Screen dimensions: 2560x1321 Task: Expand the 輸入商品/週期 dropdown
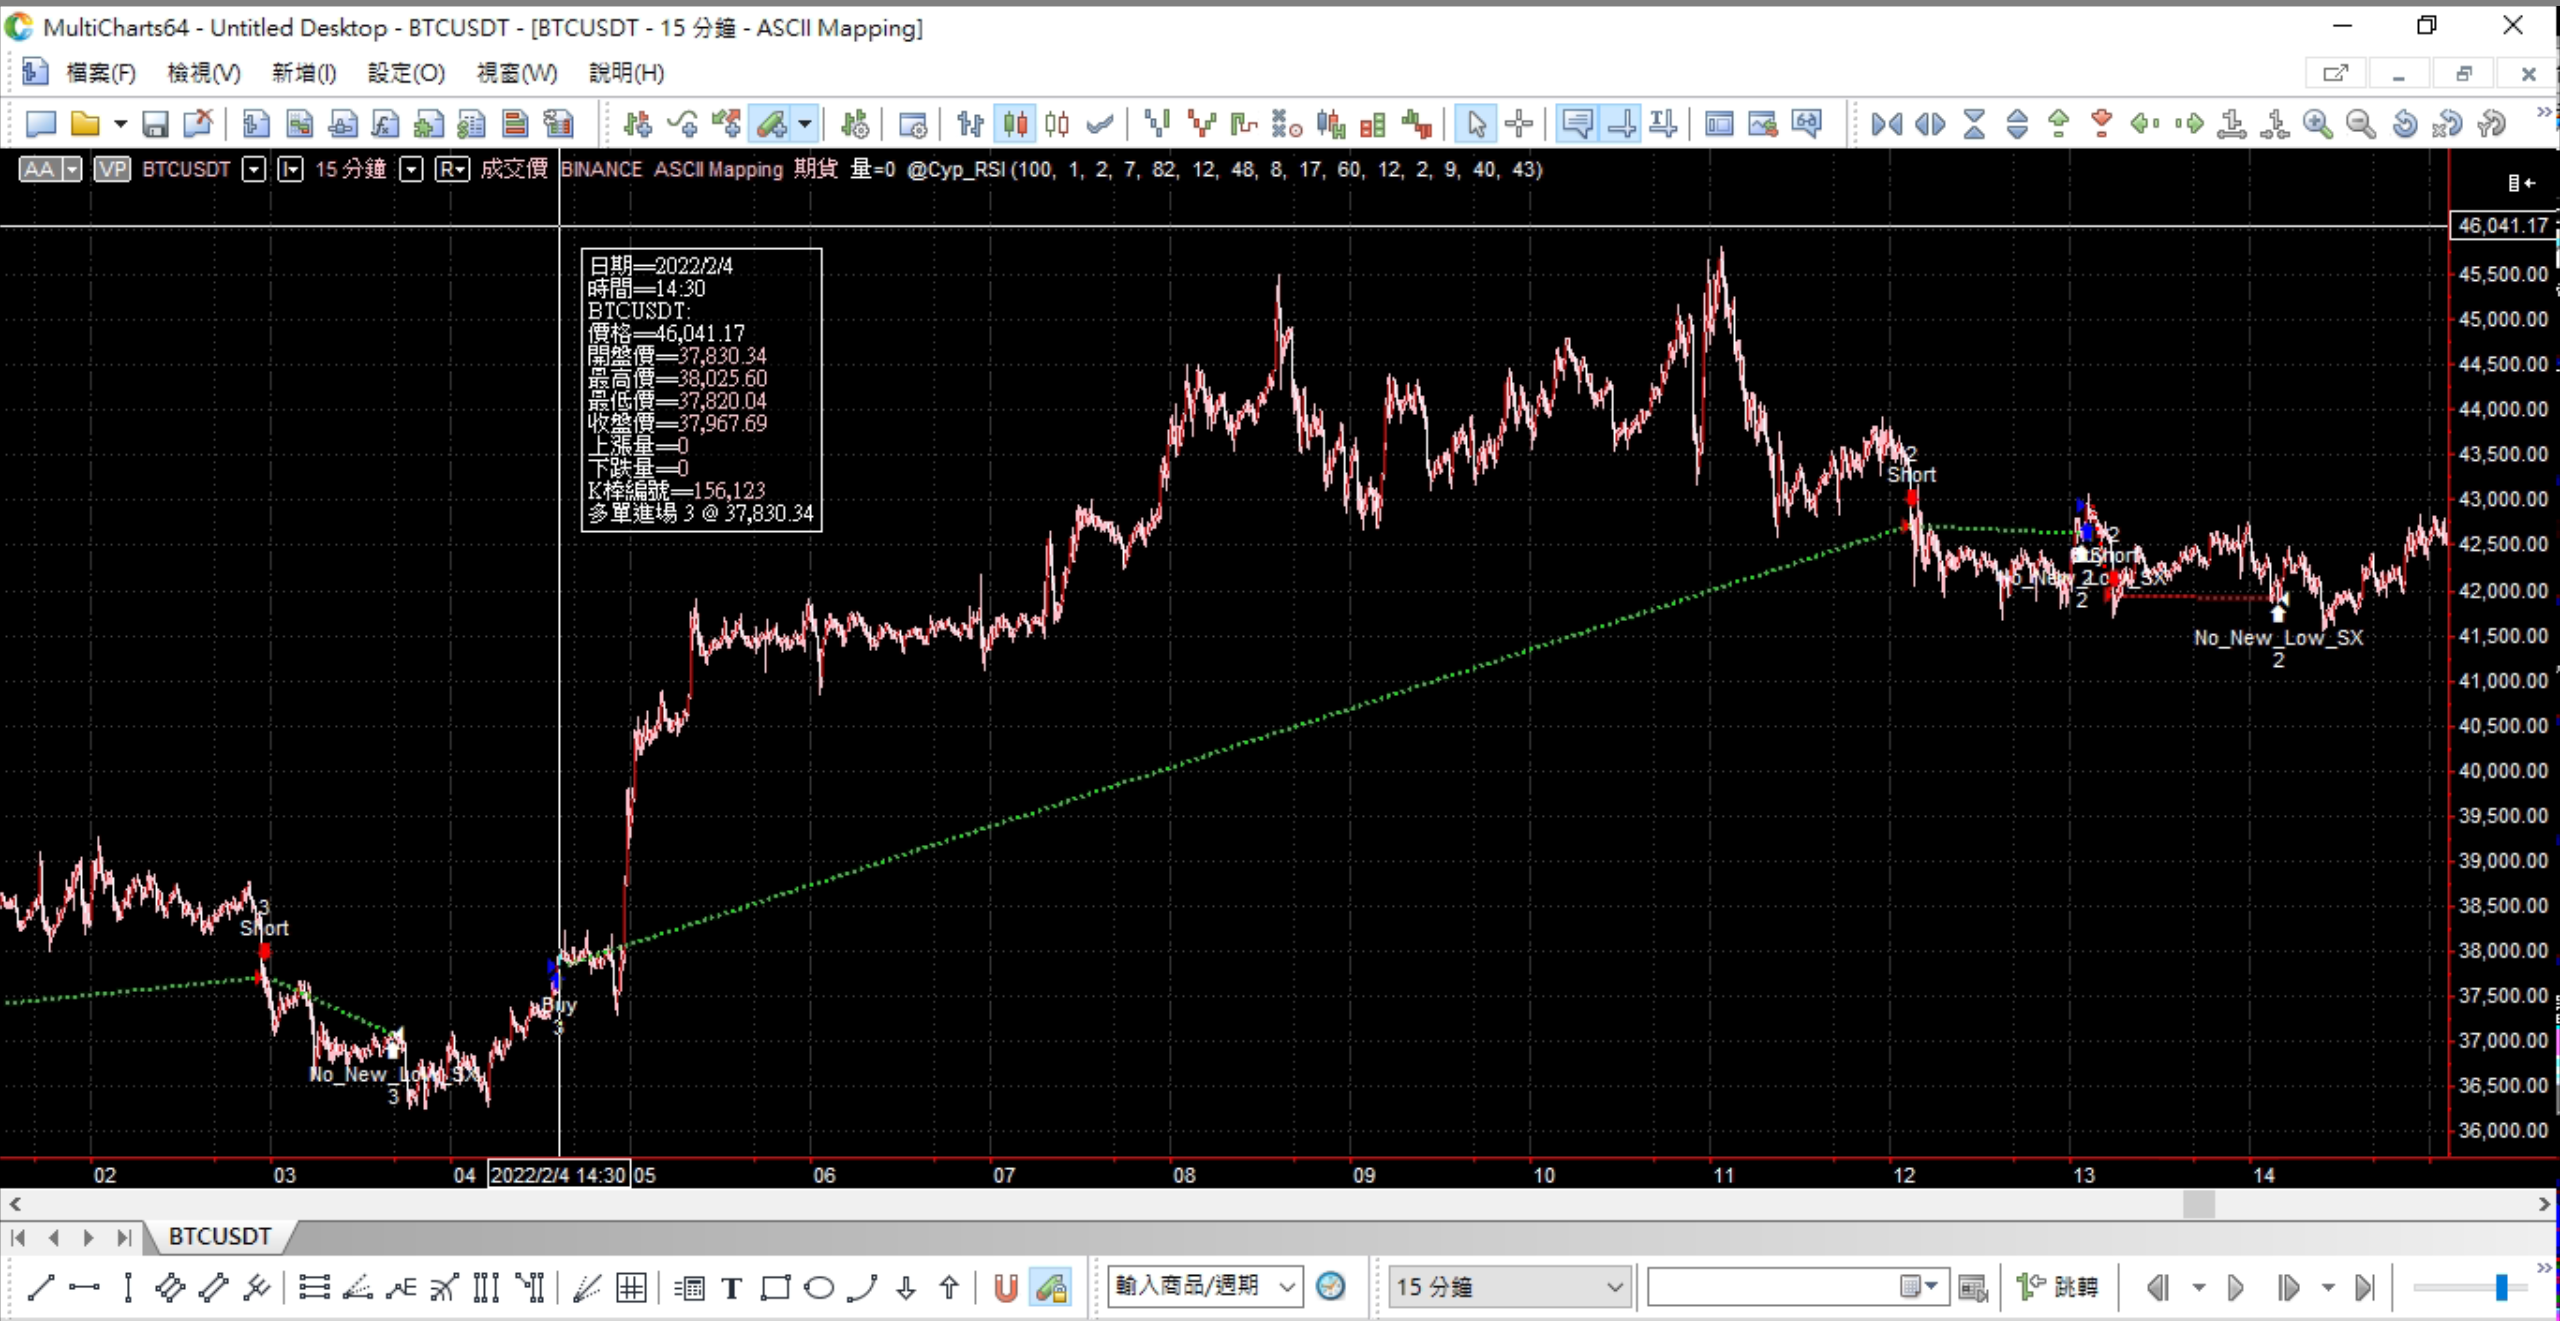tap(1288, 1286)
